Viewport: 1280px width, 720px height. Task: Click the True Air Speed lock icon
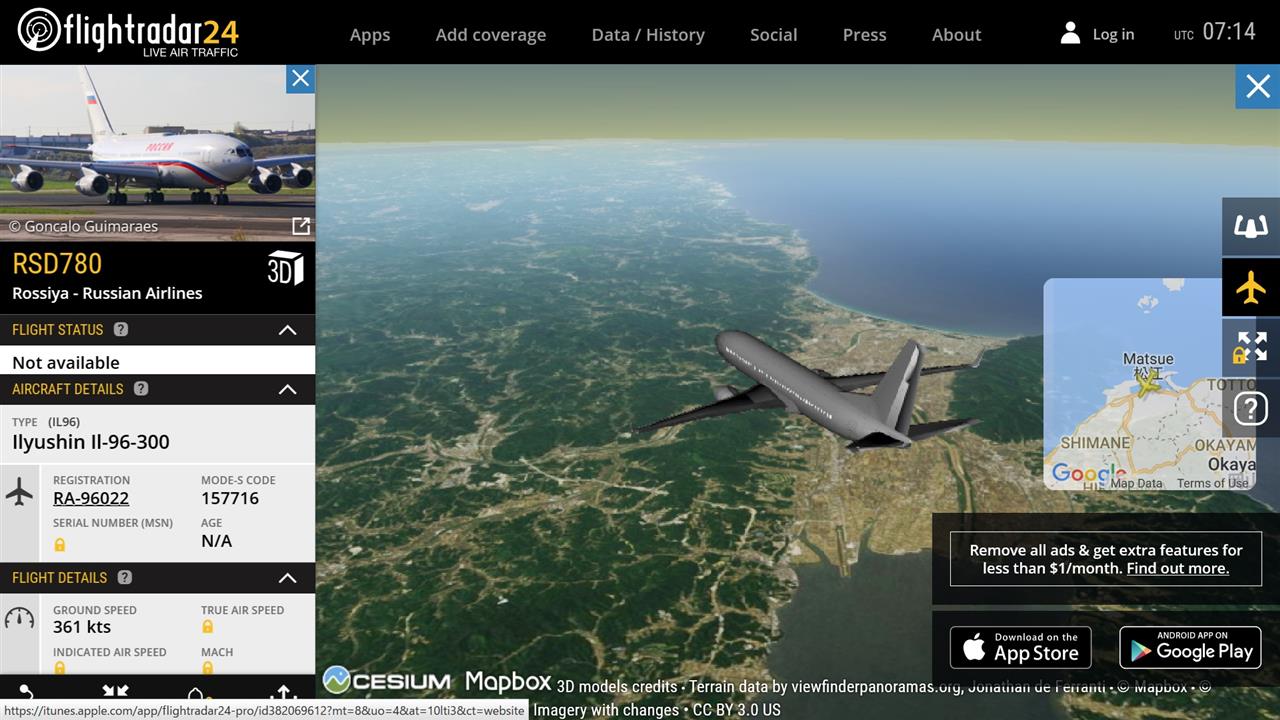pyautogui.click(x=208, y=626)
